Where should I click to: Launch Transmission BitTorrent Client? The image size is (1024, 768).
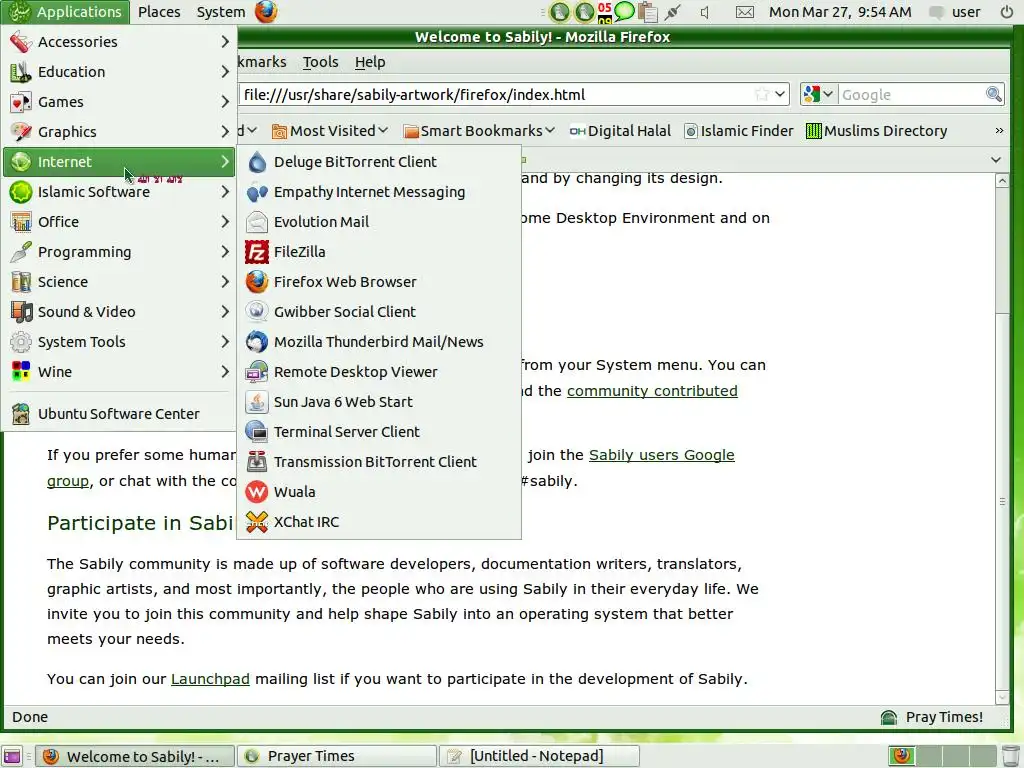(x=379, y=462)
